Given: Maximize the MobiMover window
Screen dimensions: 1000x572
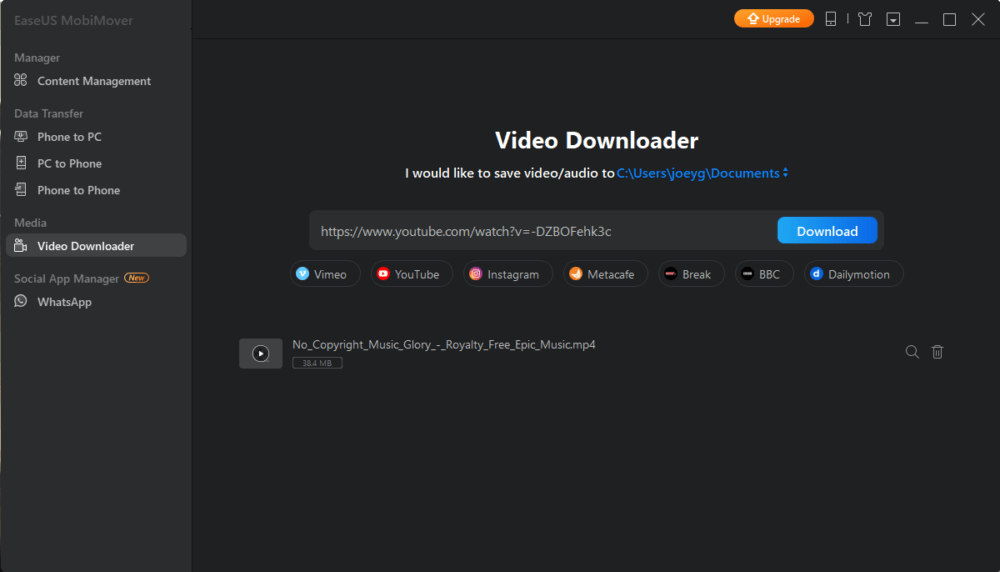Looking at the screenshot, I should pyautogui.click(x=950, y=19).
